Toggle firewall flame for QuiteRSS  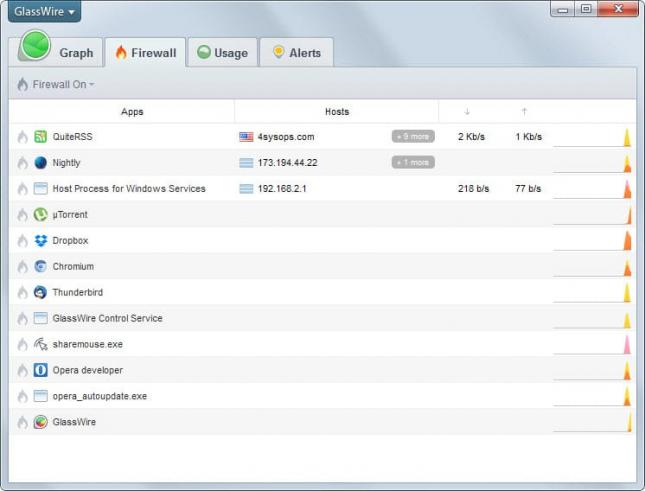[23, 137]
